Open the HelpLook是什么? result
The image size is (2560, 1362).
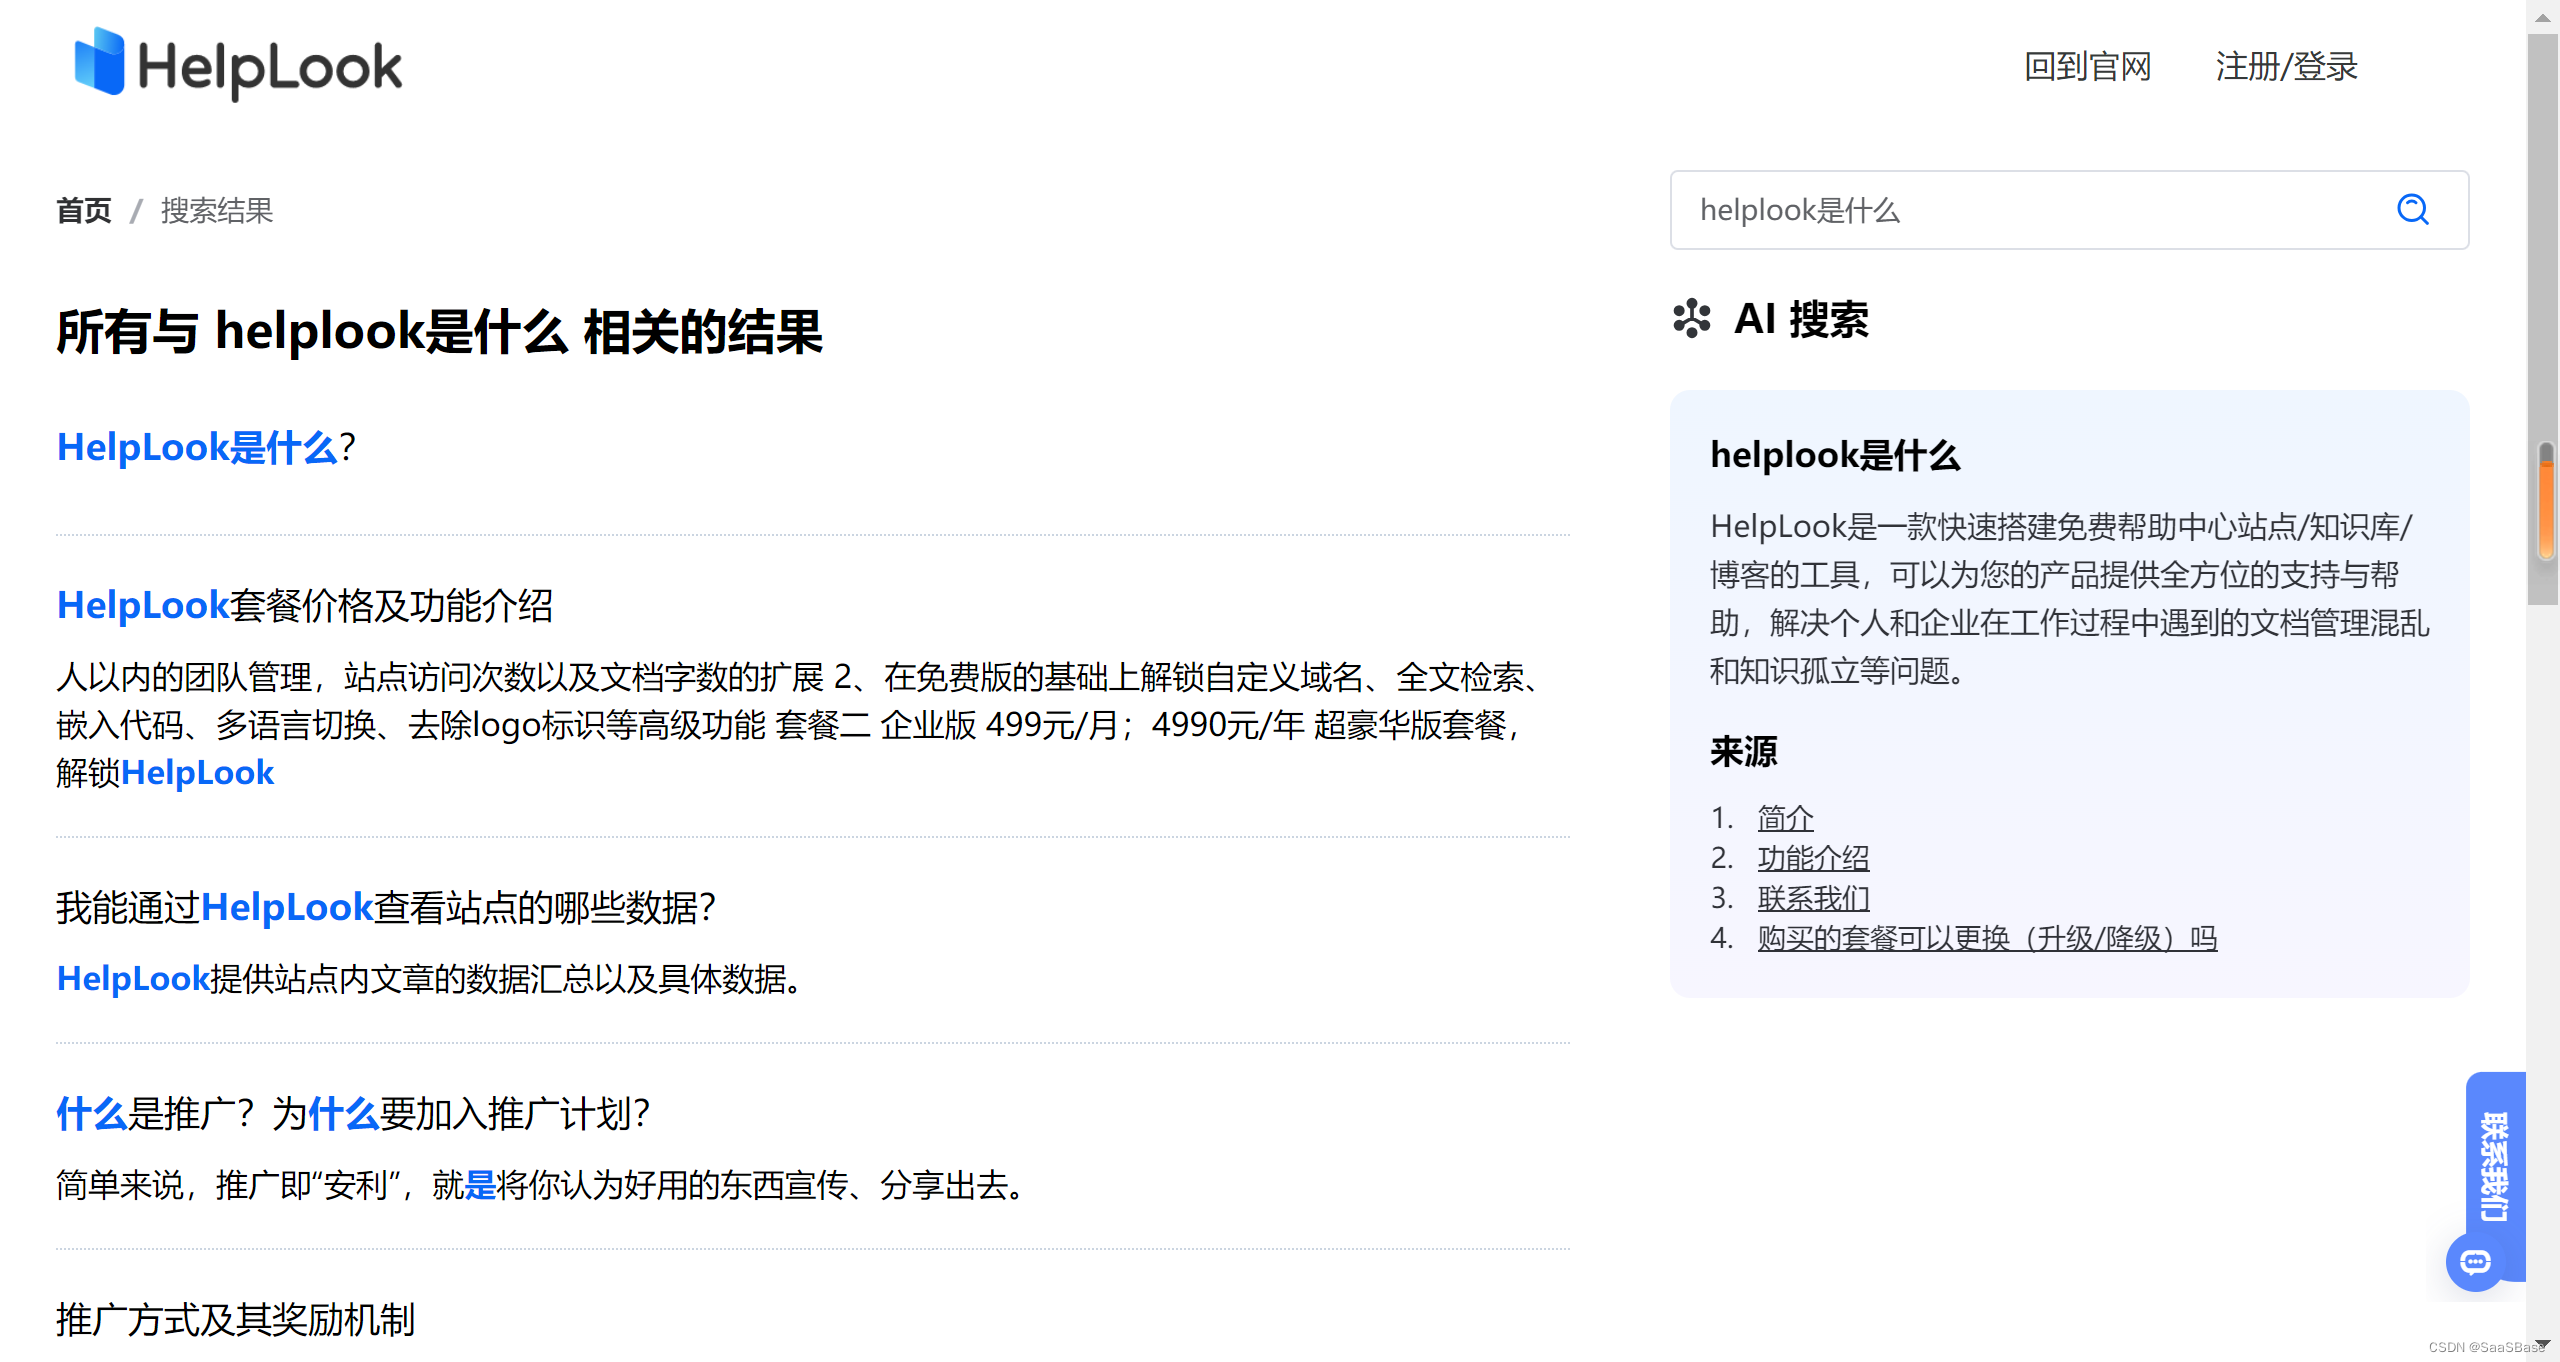pyautogui.click(x=206, y=447)
